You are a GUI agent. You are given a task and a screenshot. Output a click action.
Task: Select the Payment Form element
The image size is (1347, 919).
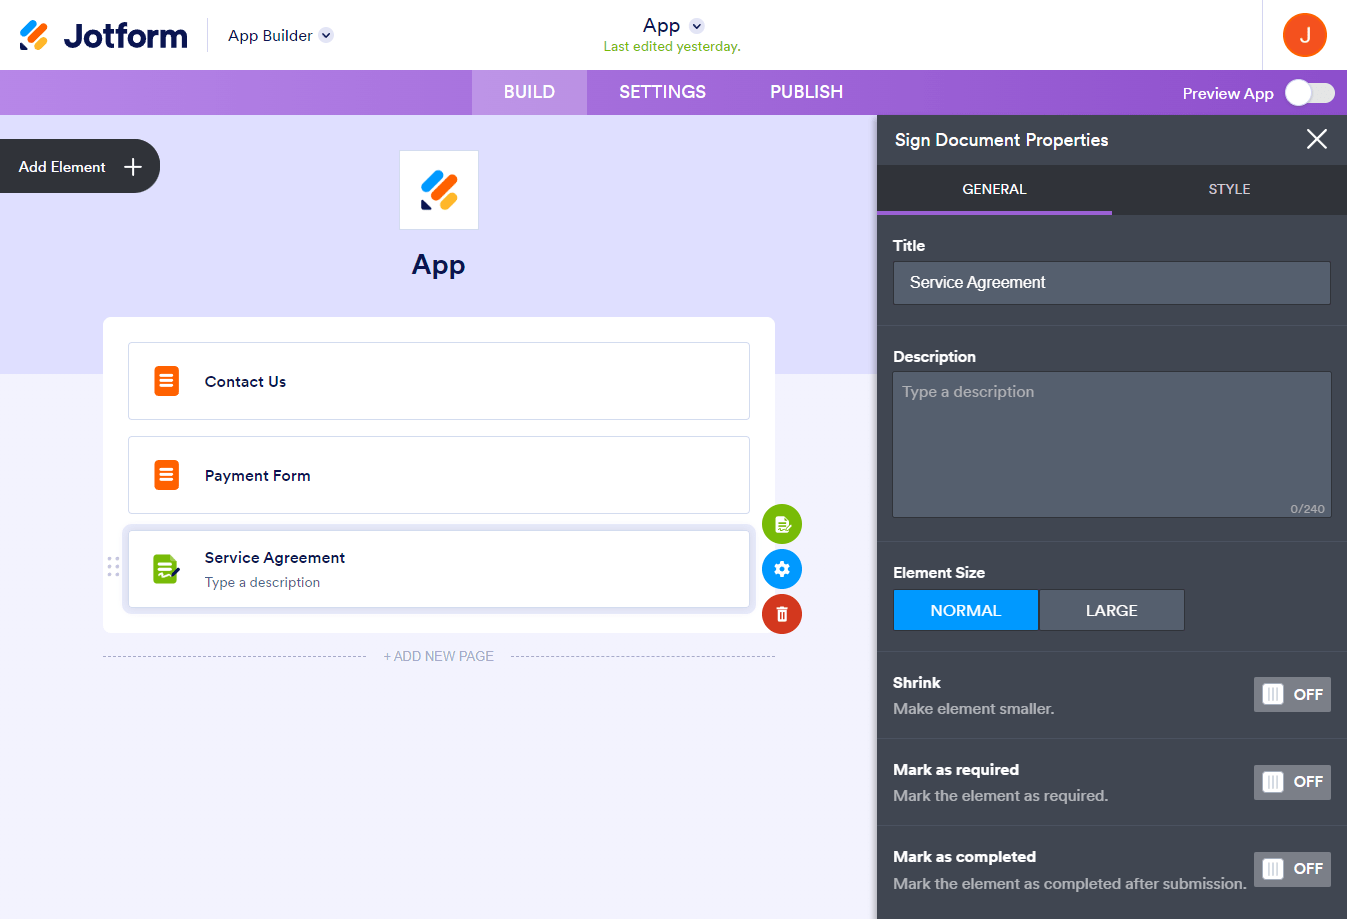click(x=439, y=475)
